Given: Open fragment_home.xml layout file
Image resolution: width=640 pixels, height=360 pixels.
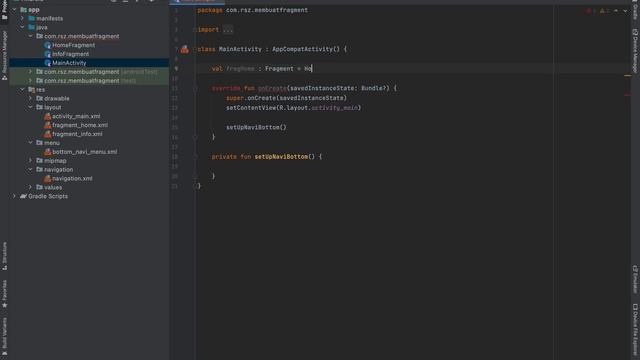Looking at the screenshot, I should 80,125.
